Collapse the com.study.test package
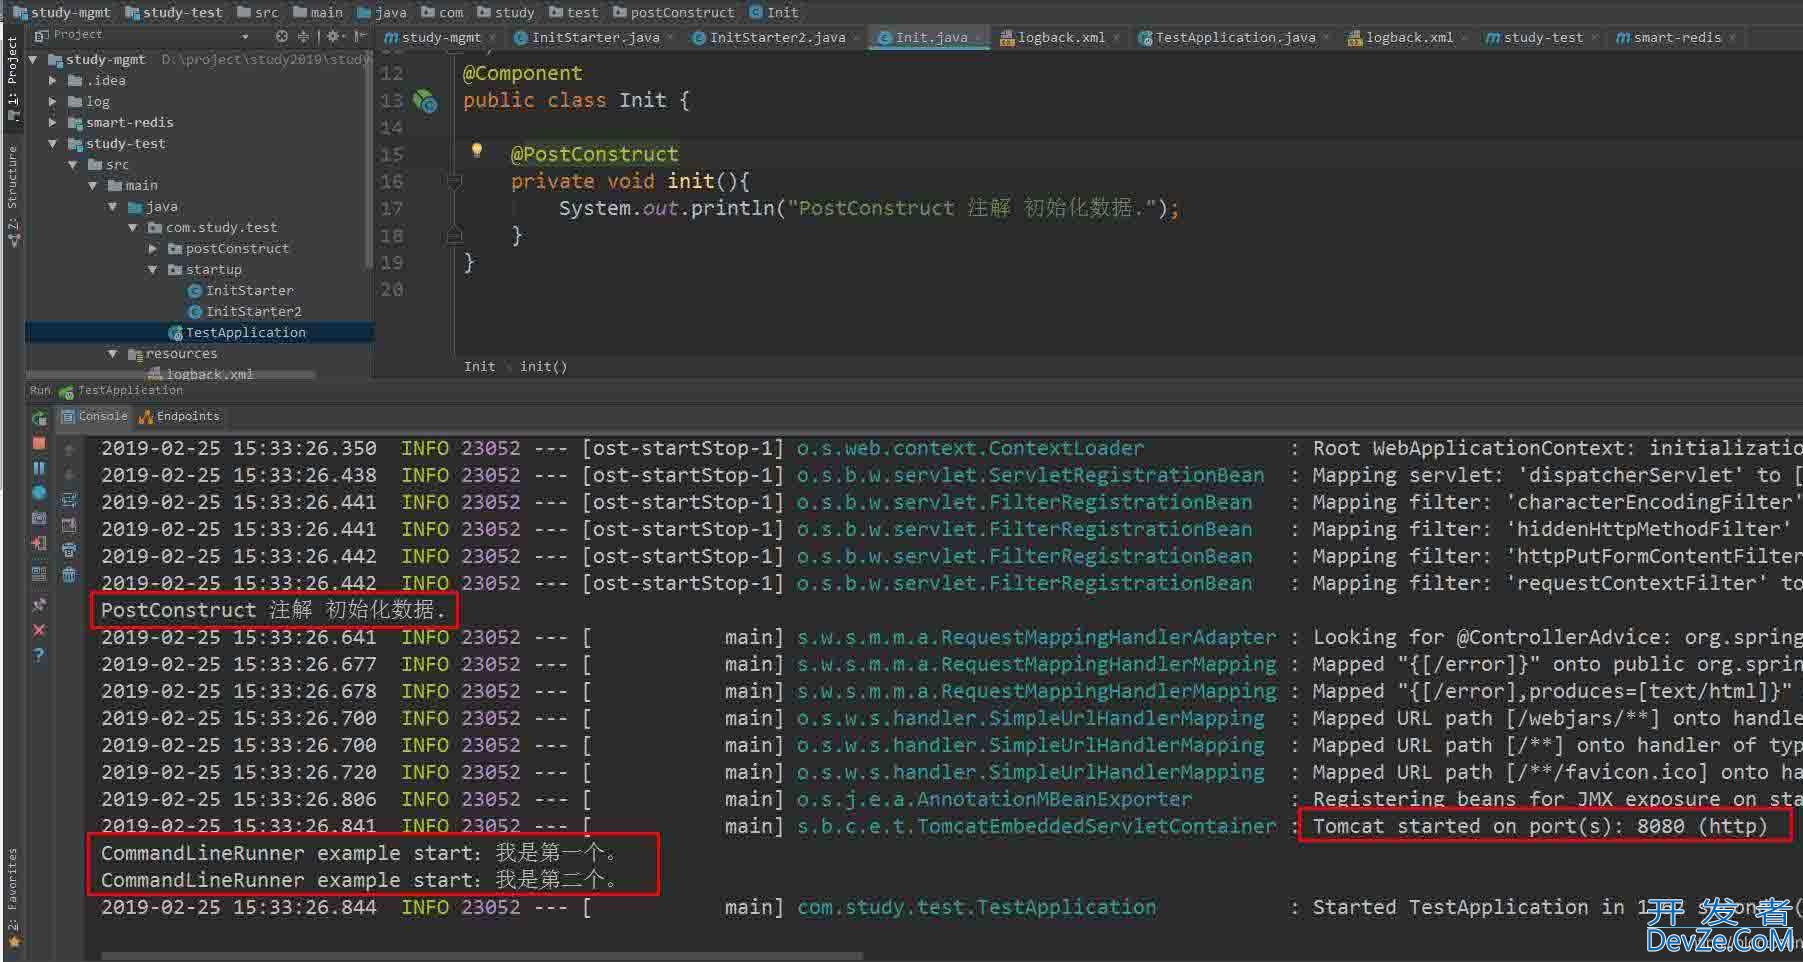Image resolution: width=1803 pixels, height=962 pixels. coord(133,228)
